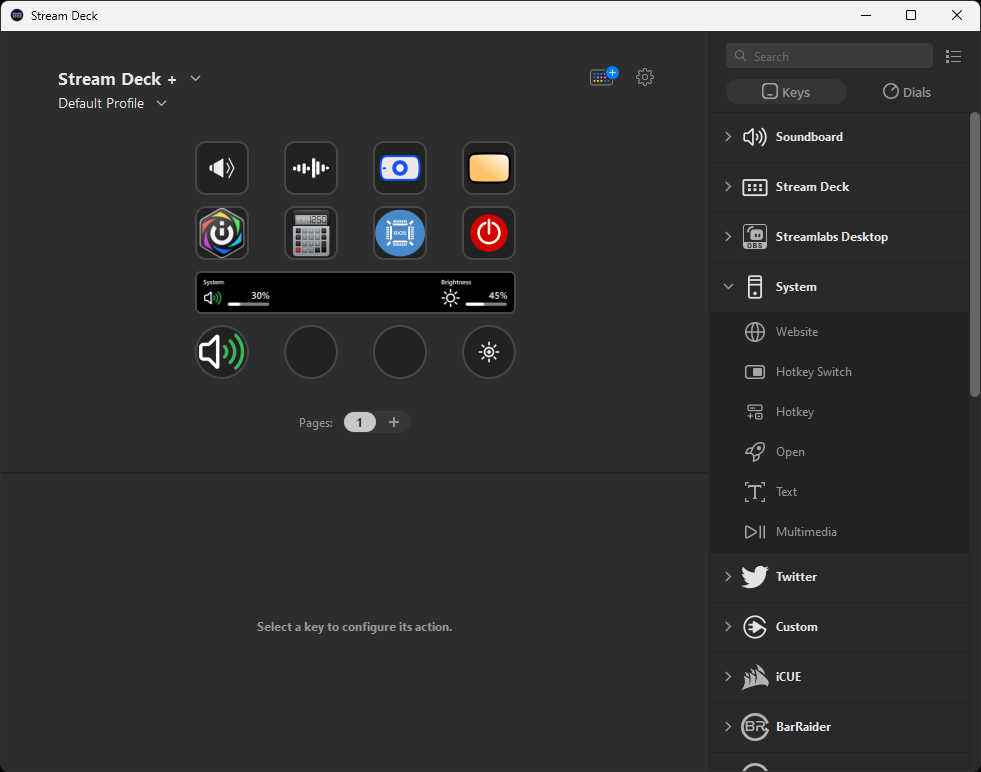Select the Hotkey Switch label
The width and height of the screenshot is (981, 772).
pyautogui.click(x=813, y=372)
